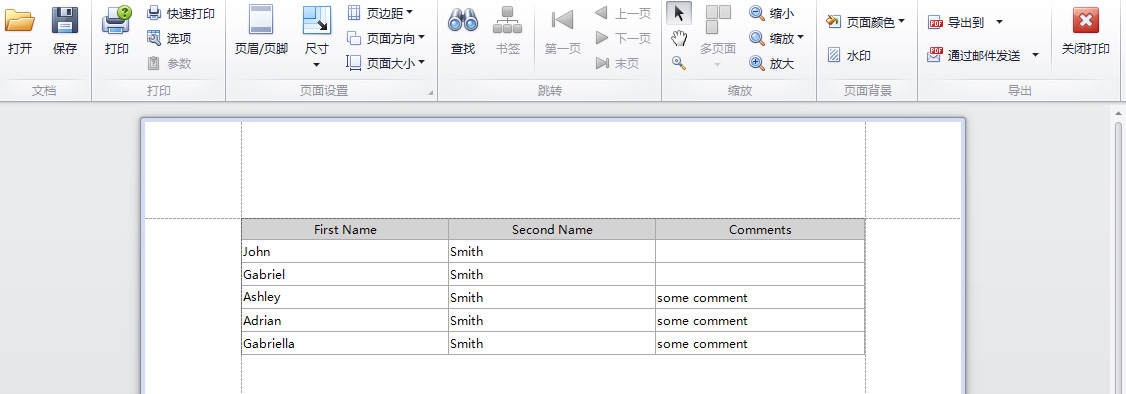Click Zoom In (放大)

[x=771, y=63]
